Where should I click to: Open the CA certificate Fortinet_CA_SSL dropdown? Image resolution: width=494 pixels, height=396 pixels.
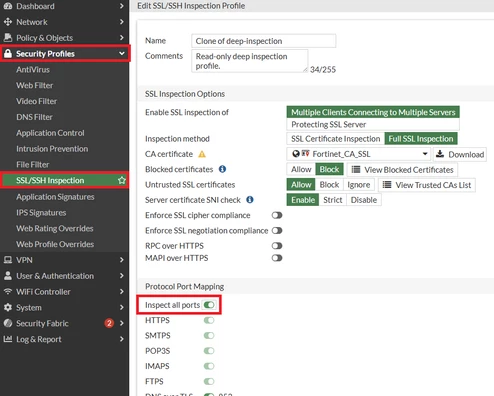(x=359, y=154)
